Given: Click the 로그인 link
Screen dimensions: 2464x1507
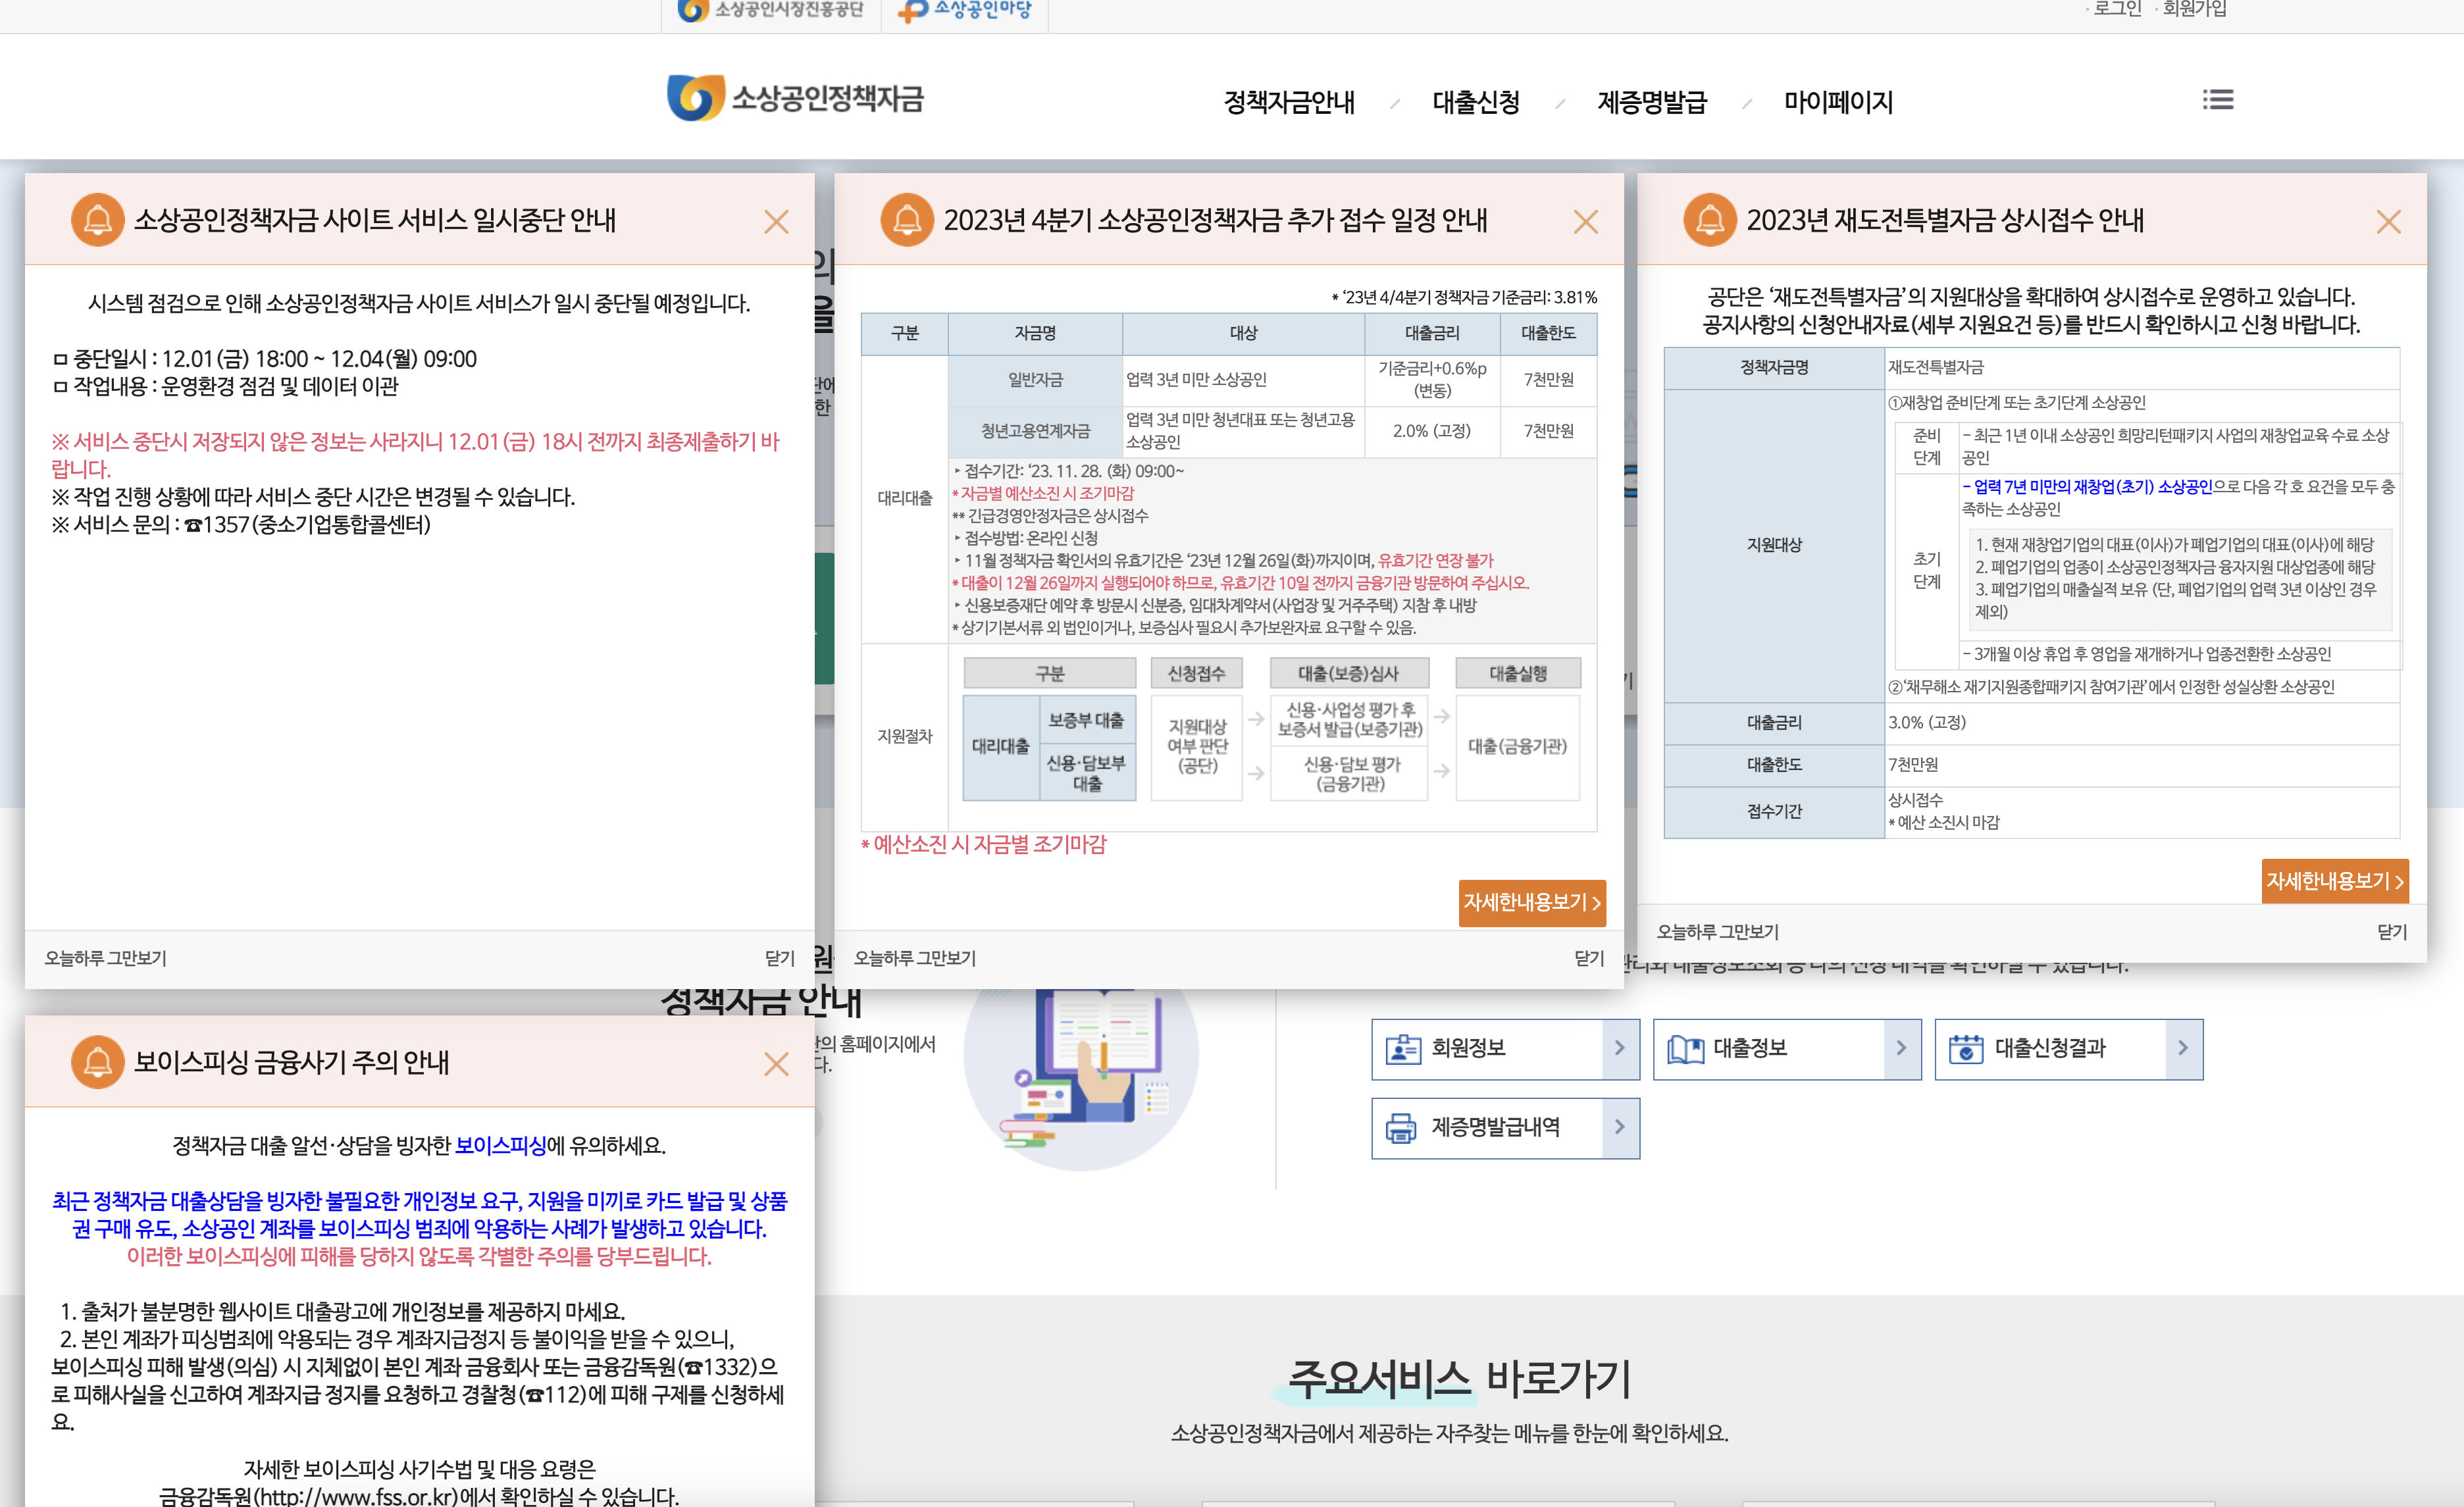Looking at the screenshot, I should (2117, 9).
